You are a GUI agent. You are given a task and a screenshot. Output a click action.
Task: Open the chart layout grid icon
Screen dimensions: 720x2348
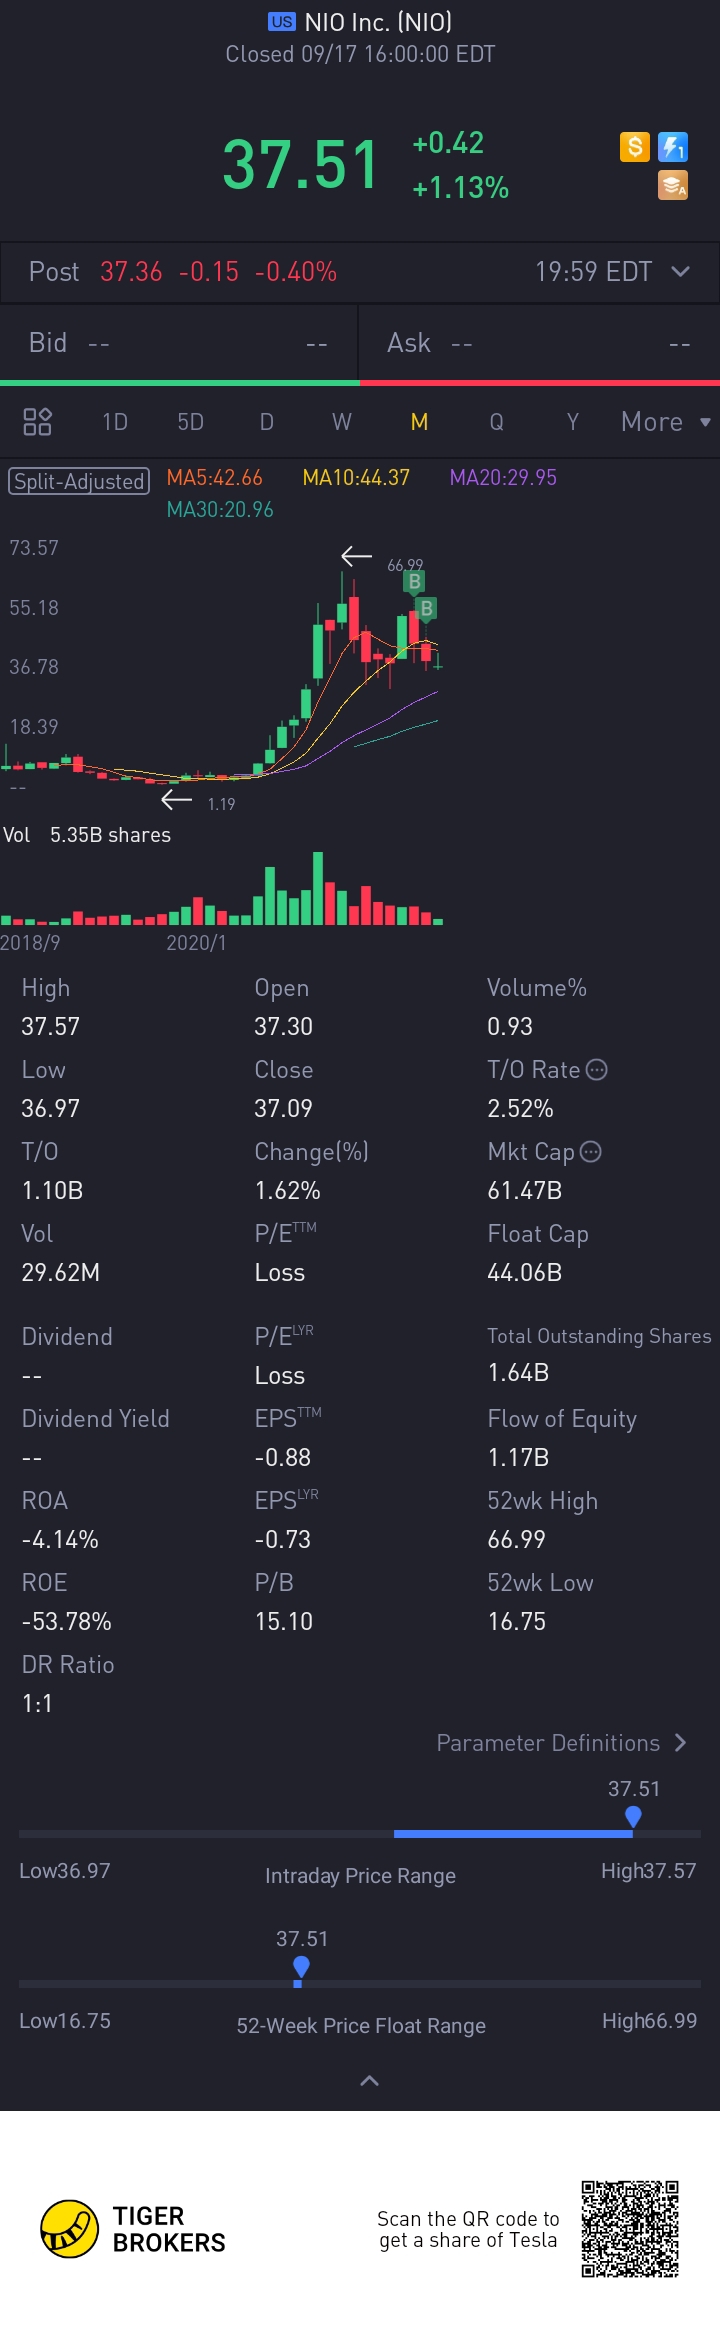[37, 422]
